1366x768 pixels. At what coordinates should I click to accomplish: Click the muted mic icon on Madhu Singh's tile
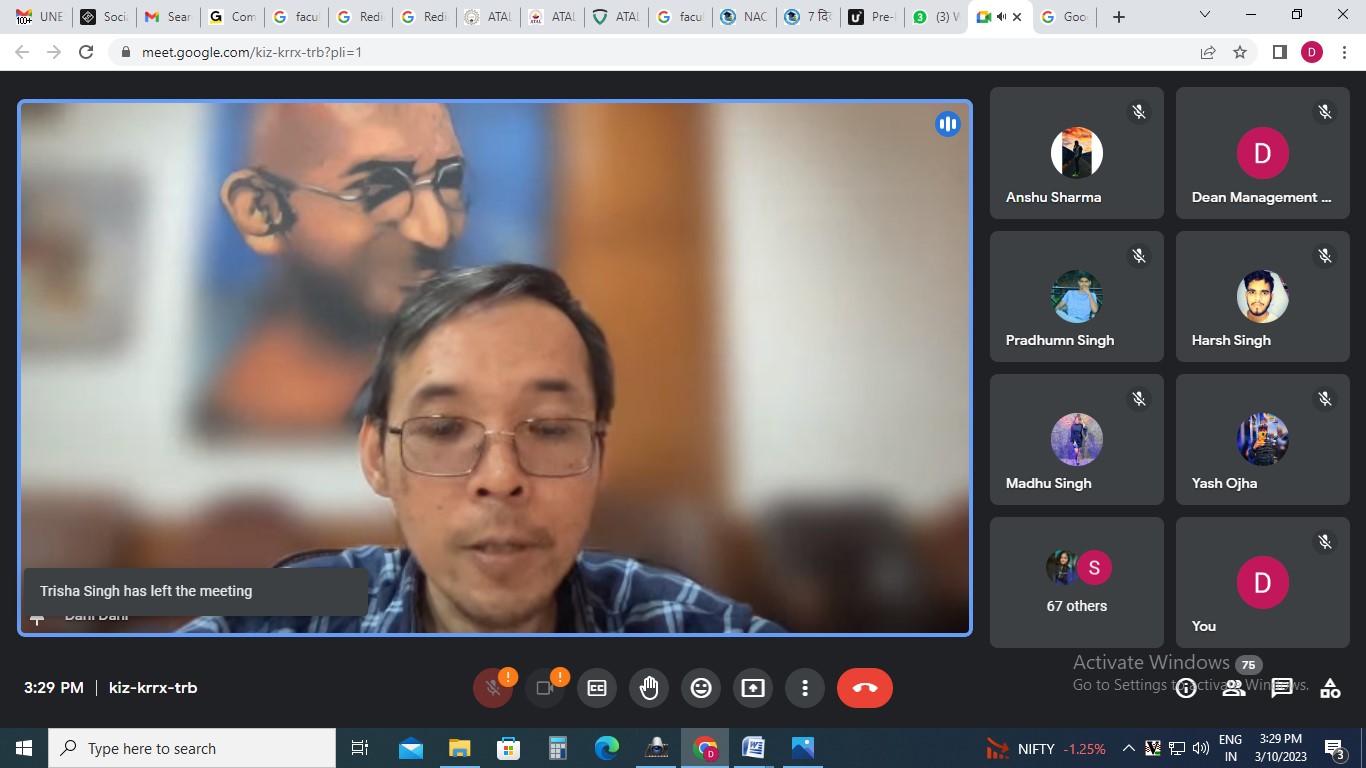tap(1139, 399)
